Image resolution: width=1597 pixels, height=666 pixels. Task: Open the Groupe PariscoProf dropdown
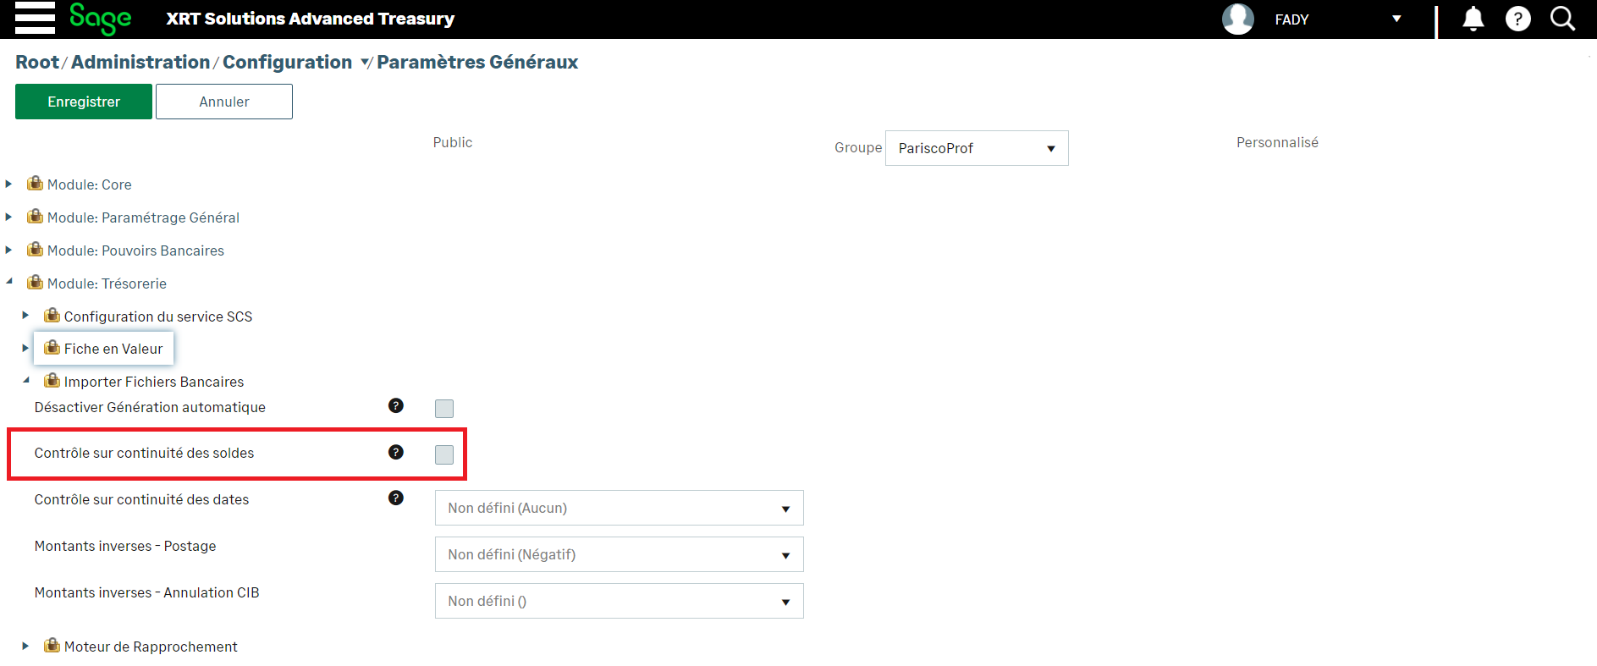tap(976, 148)
